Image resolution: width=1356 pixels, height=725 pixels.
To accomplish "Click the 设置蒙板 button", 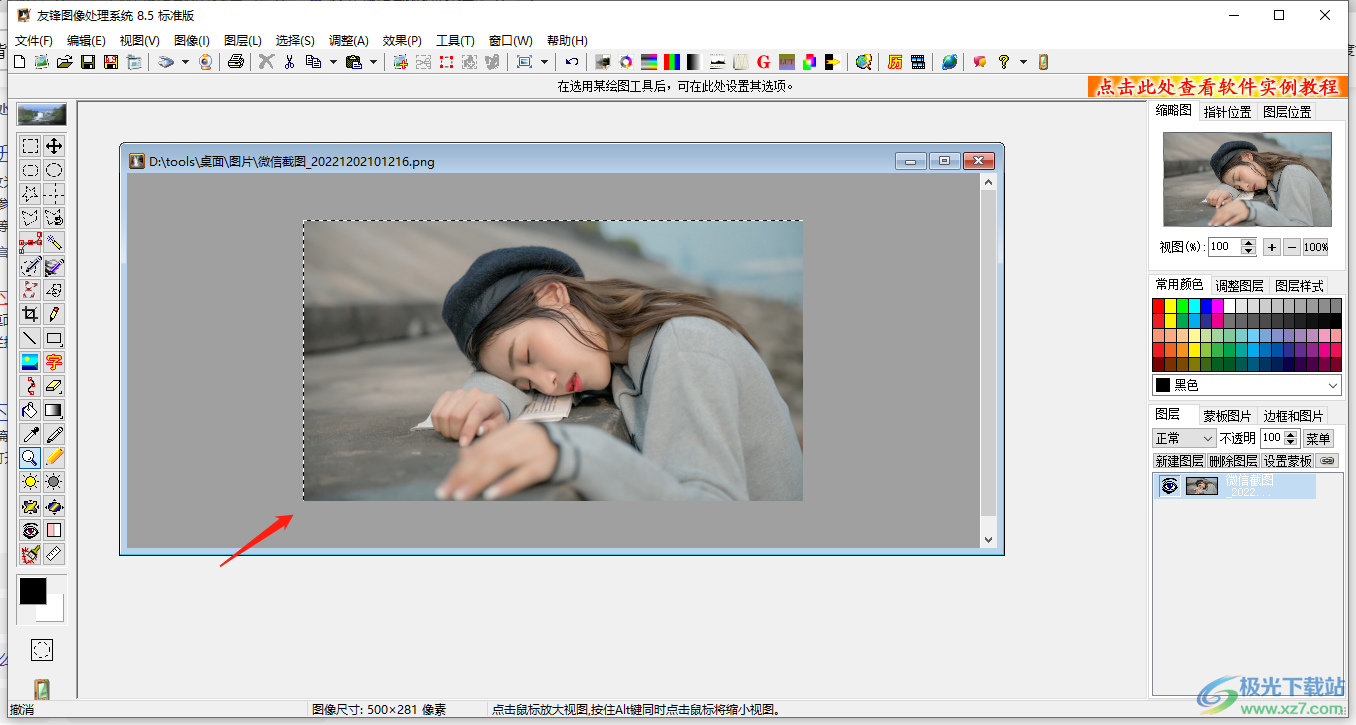I will click(x=1287, y=461).
